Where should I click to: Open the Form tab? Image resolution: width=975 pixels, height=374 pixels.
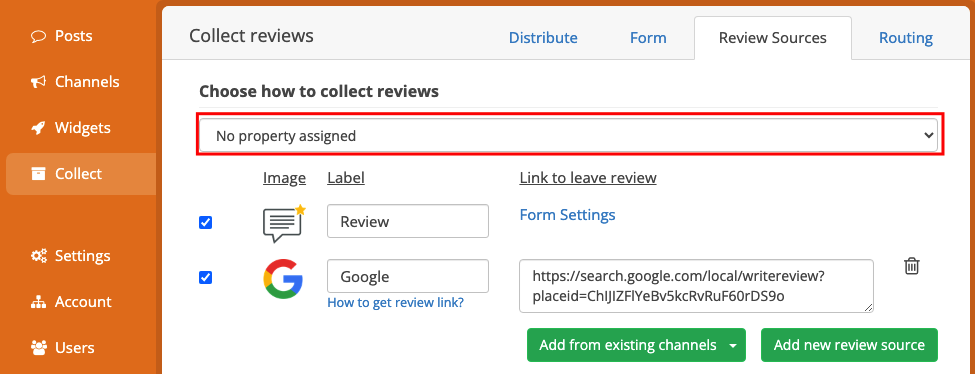coord(648,38)
